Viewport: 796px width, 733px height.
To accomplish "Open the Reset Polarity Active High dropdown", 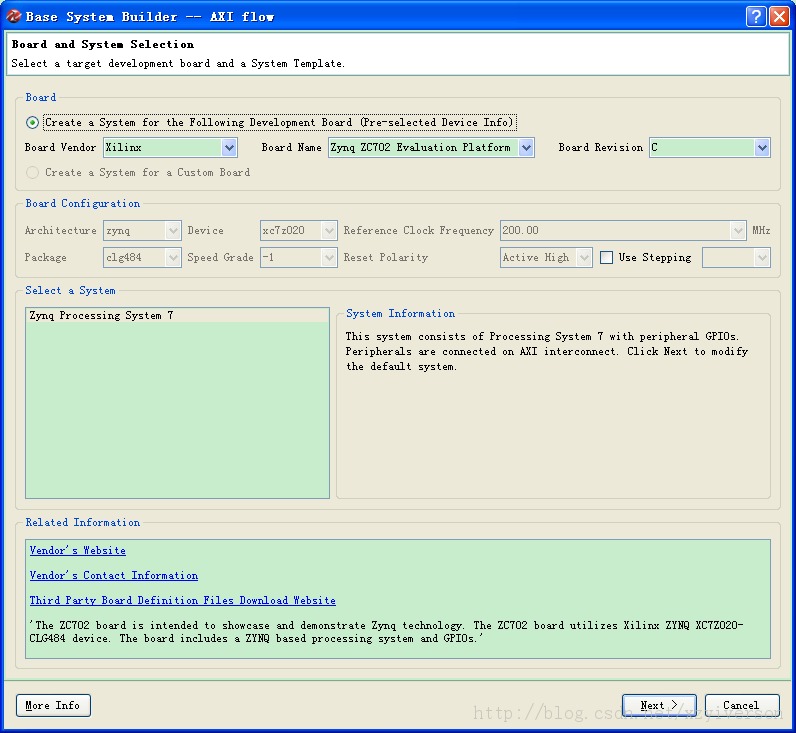I will click(546, 257).
